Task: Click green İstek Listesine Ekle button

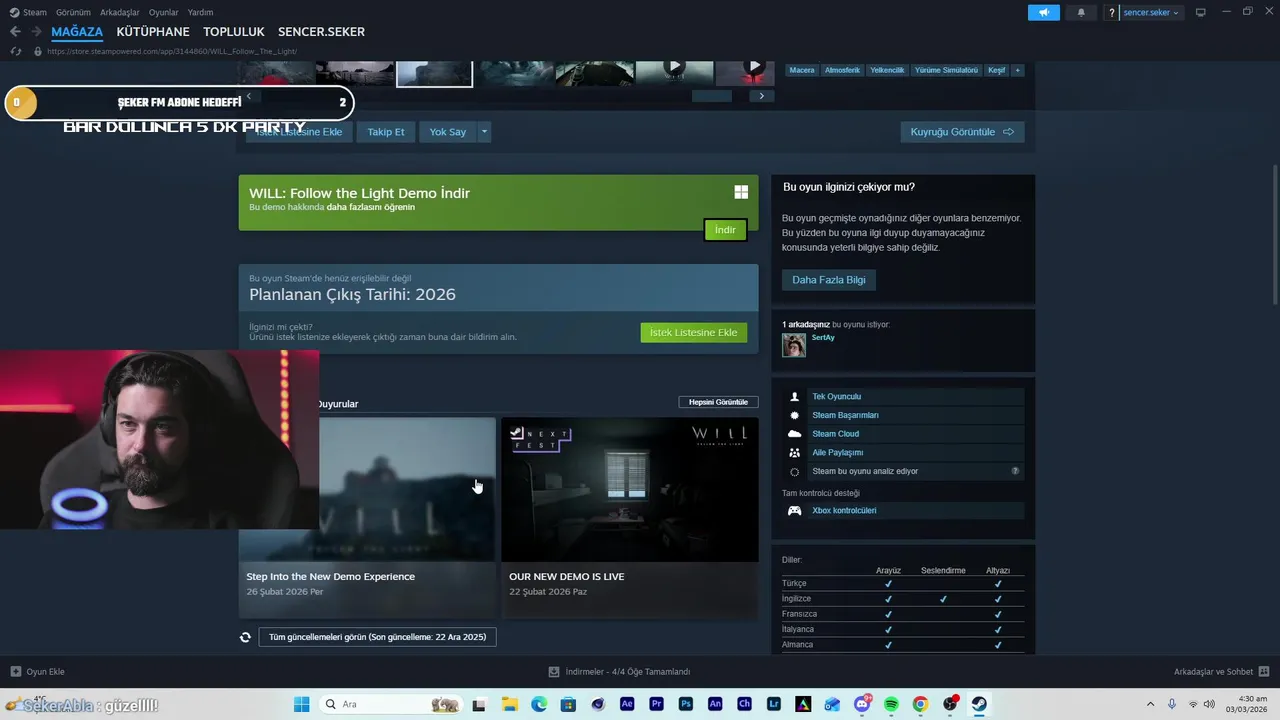Action: click(693, 332)
